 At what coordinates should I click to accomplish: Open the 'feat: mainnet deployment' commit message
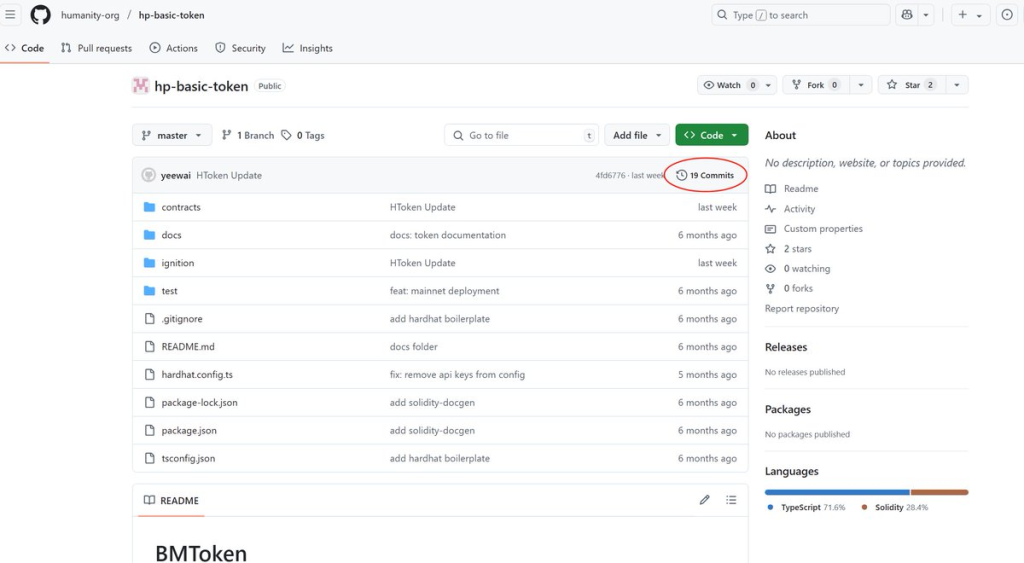point(444,291)
